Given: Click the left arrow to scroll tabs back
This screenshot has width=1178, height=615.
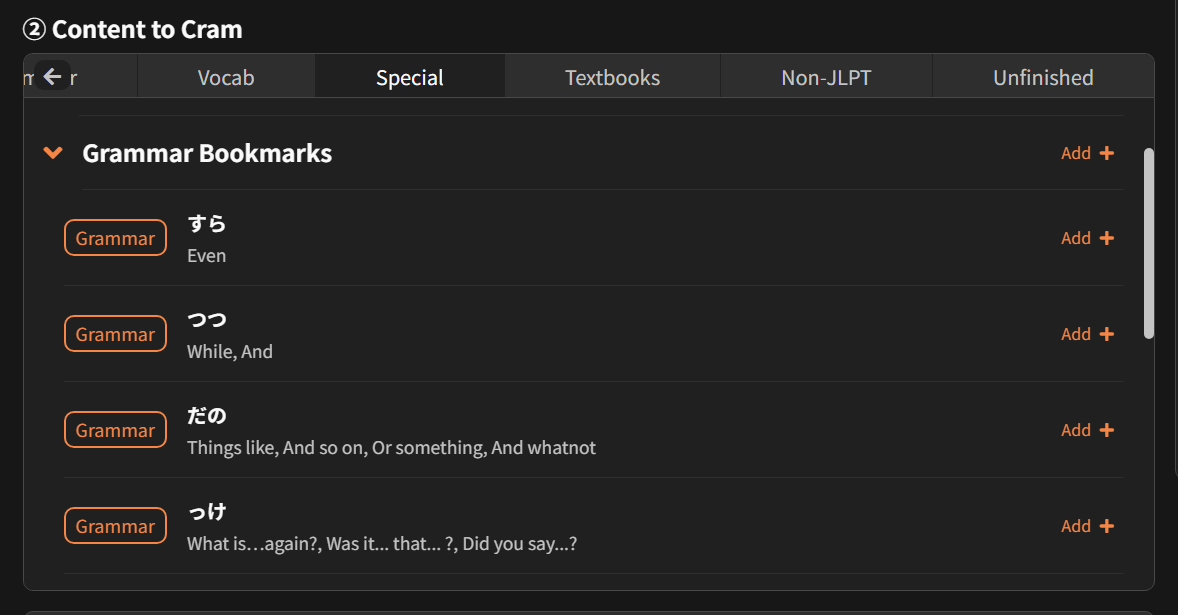Looking at the screenshot, I should pos(53,76).
